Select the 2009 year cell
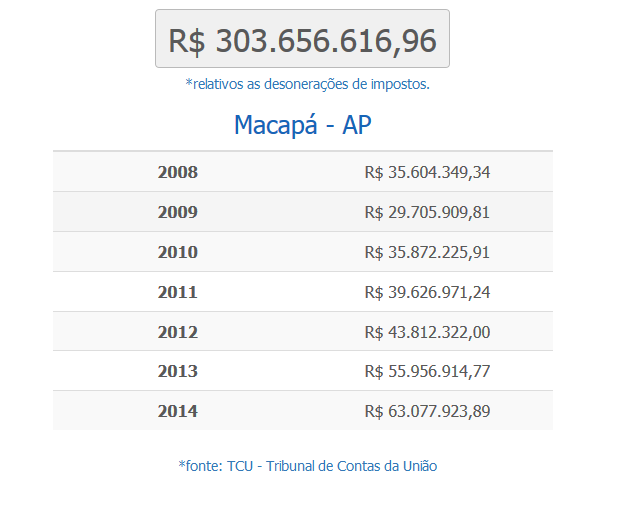Viewport: 627px width, 506px height. [x=178, y=212]
